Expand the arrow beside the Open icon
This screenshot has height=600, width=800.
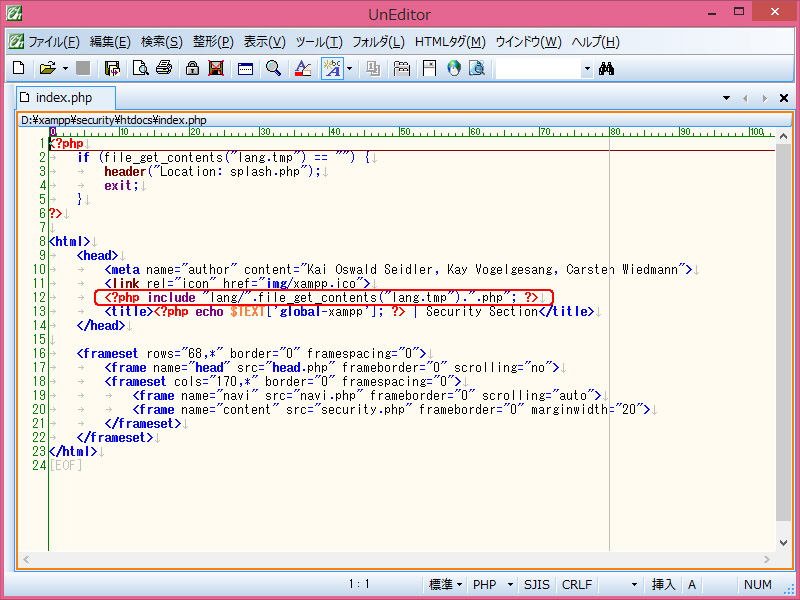click(x=65, y=68)
